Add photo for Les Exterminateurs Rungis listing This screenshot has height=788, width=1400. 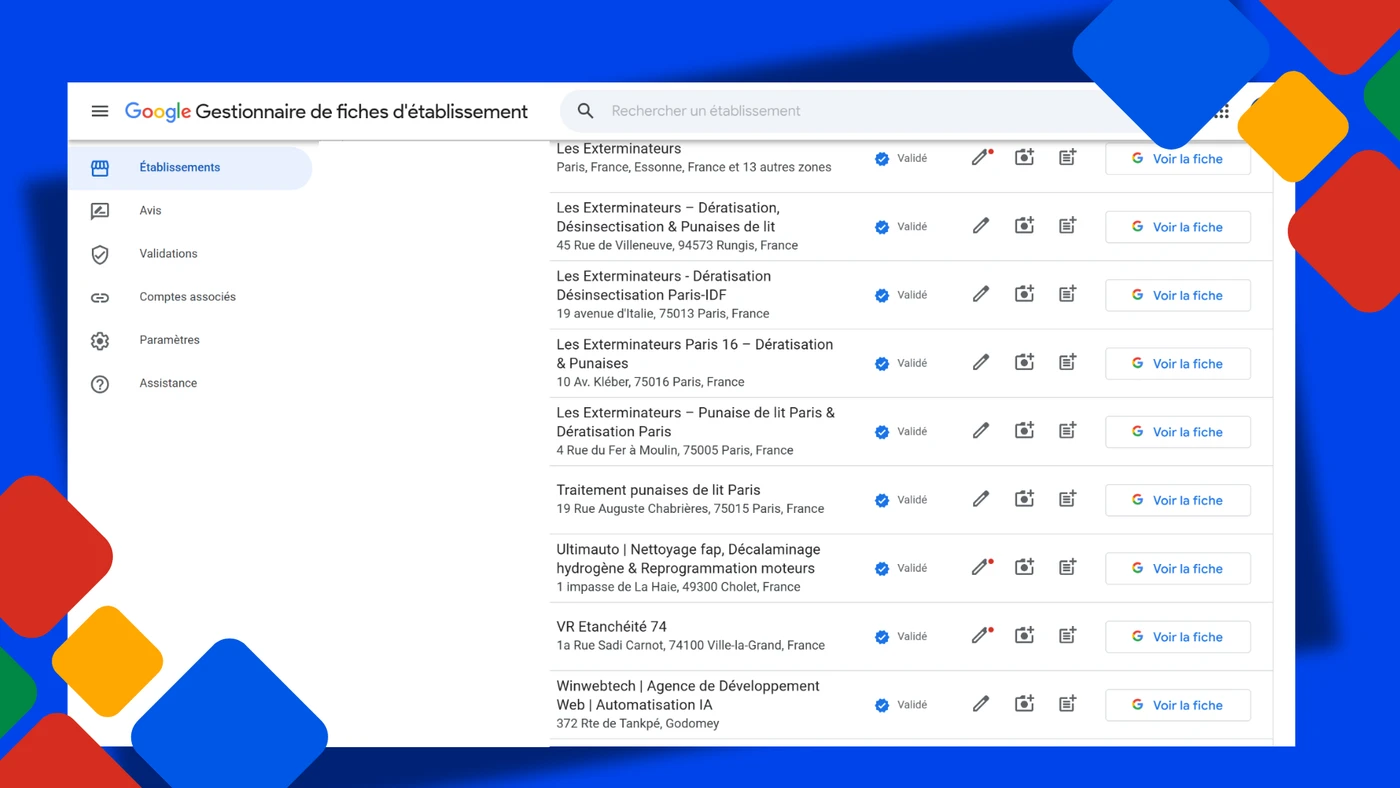(1024, 226)
